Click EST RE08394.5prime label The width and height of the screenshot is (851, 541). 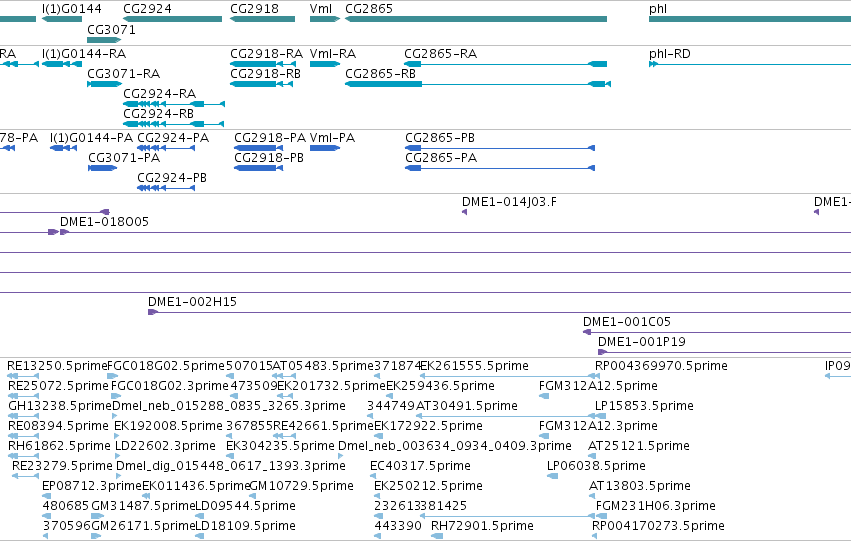point(59,426)
